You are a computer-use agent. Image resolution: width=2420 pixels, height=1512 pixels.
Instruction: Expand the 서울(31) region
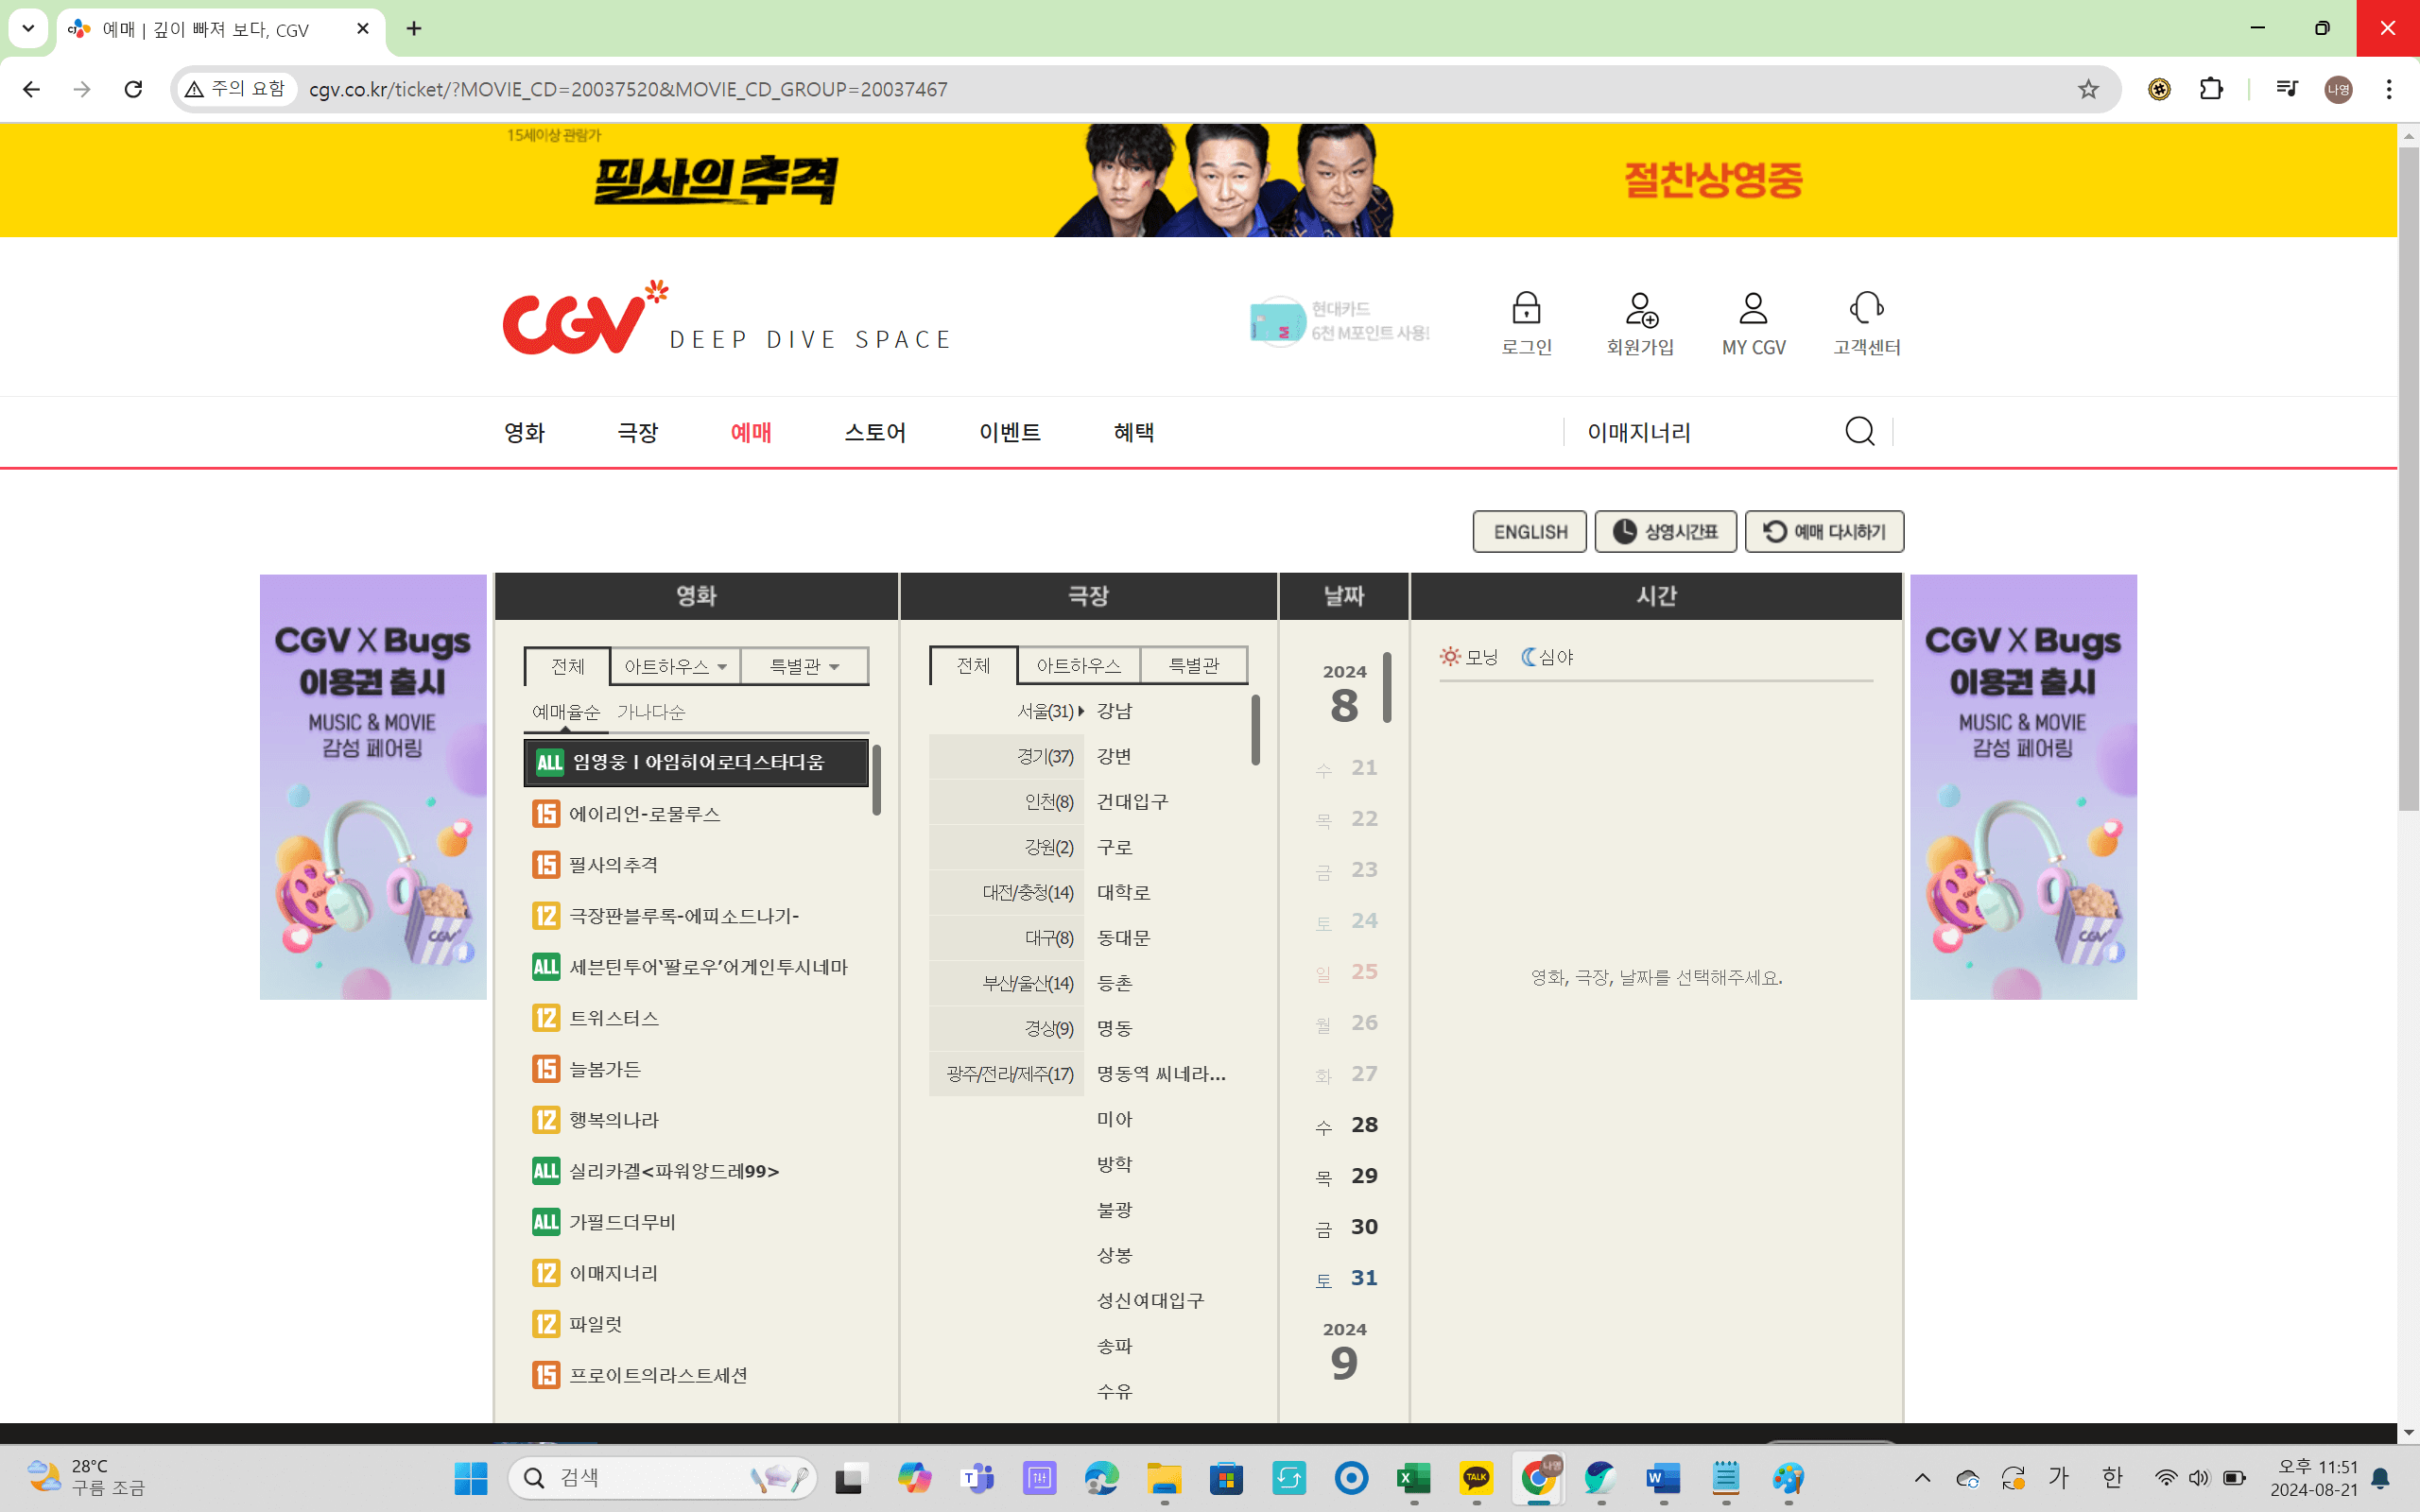point(1006,711)
